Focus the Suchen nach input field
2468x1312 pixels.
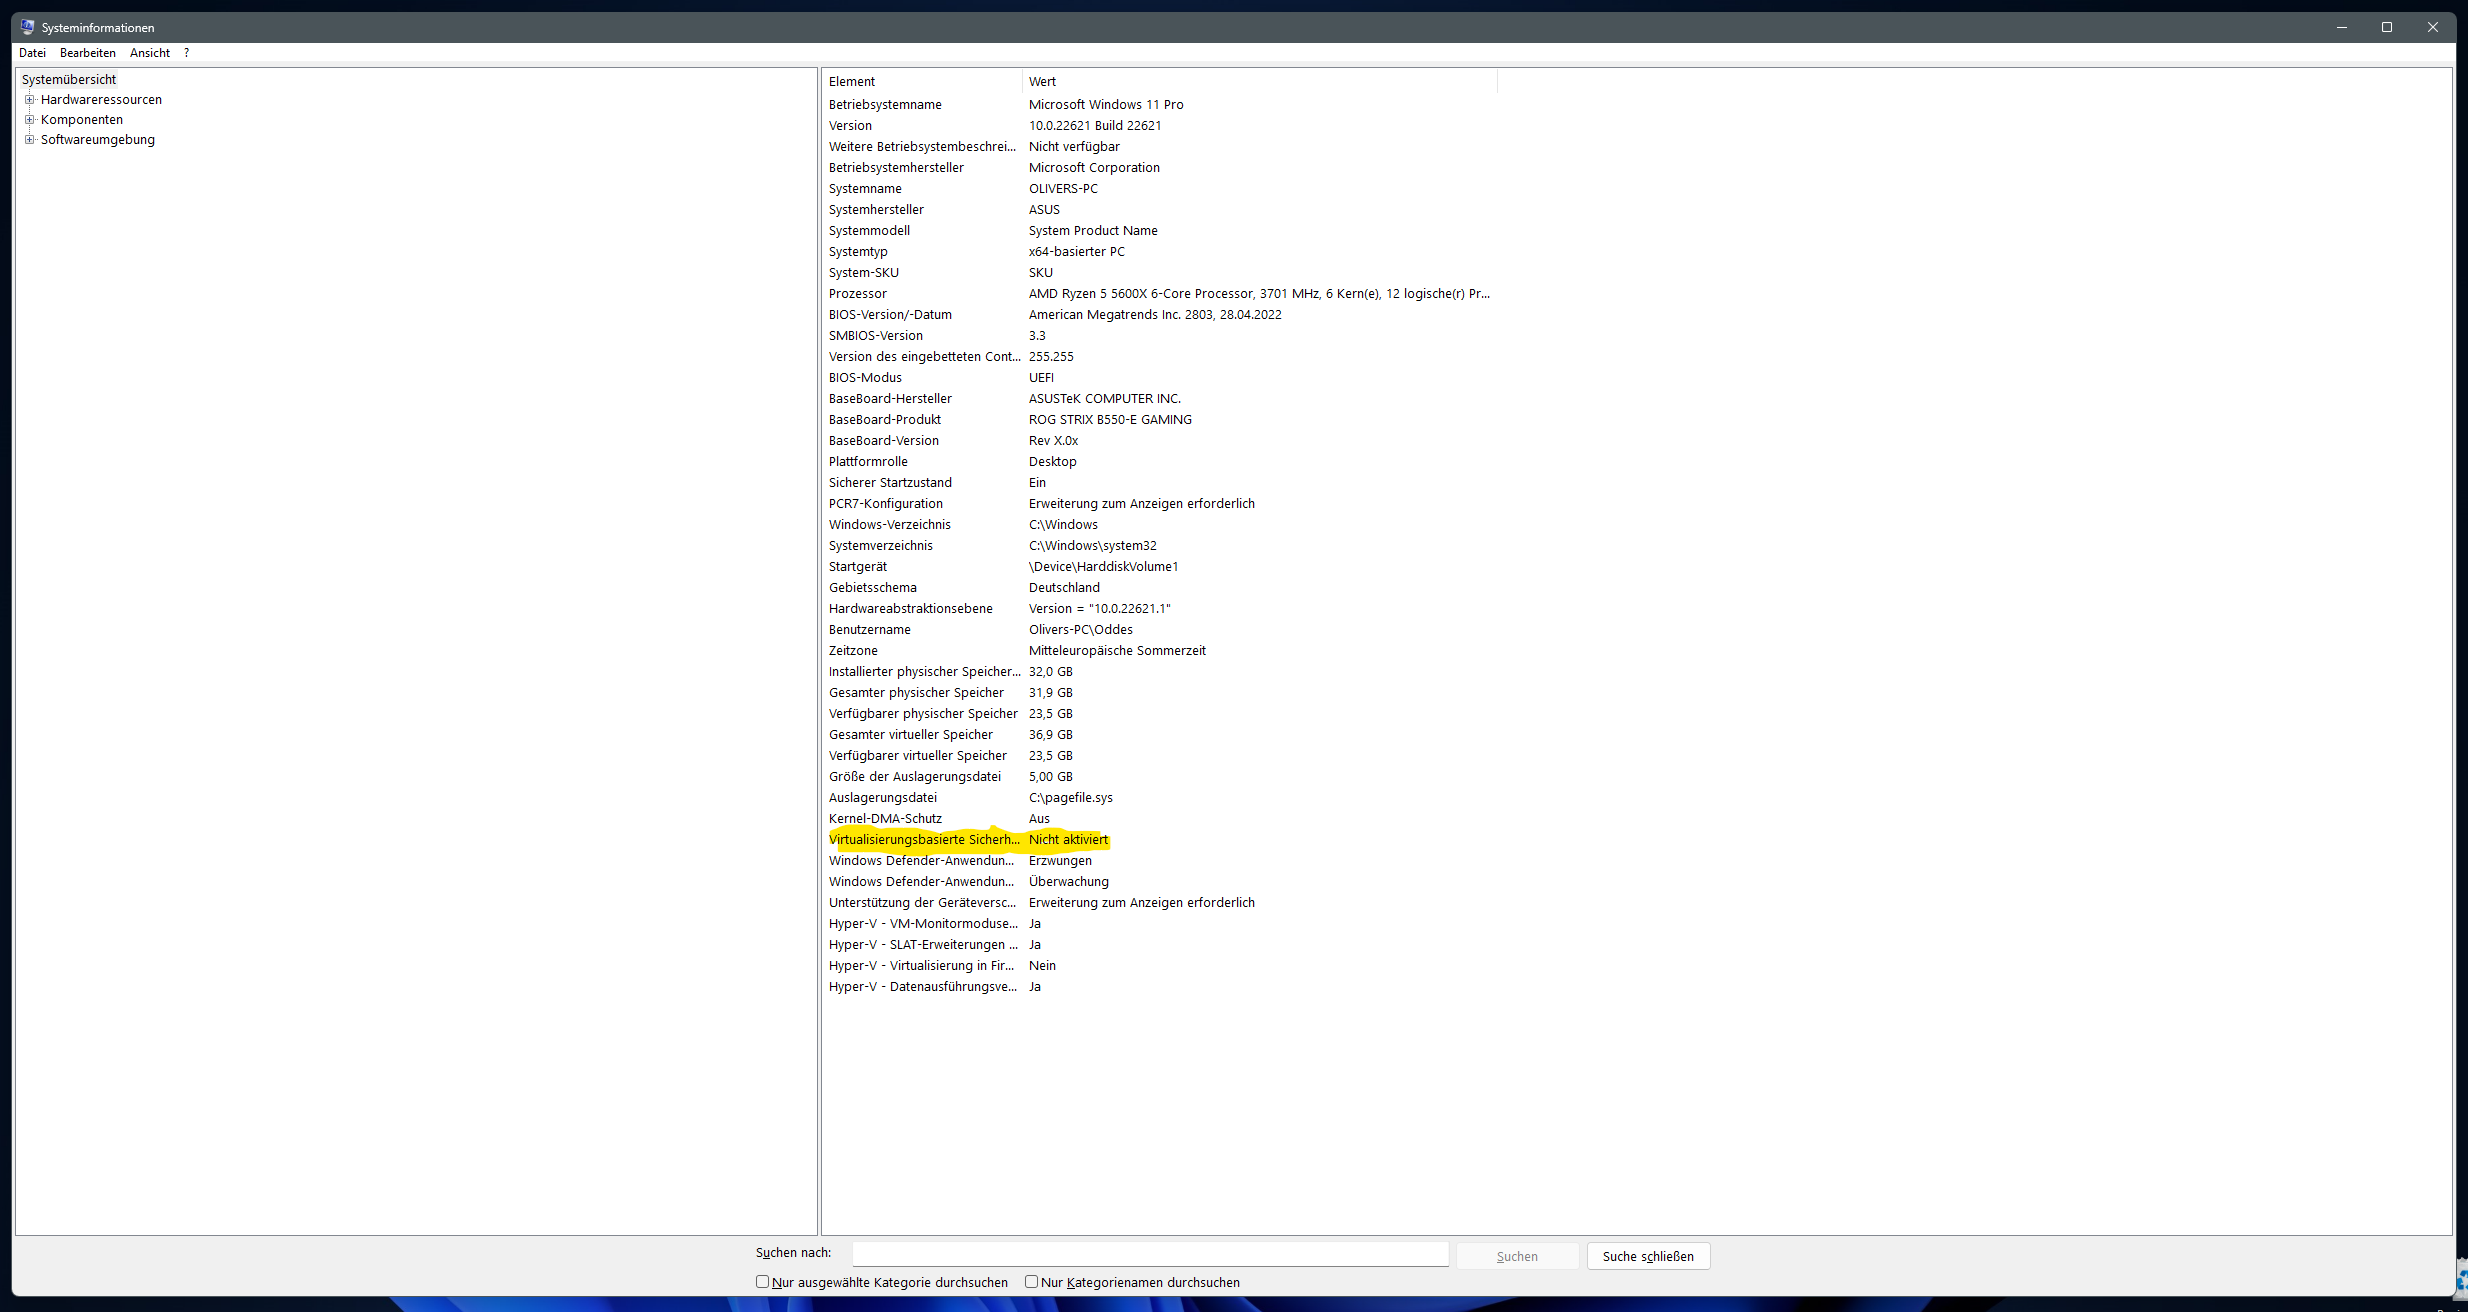pyautogui.click(x=1150, y=1253)
